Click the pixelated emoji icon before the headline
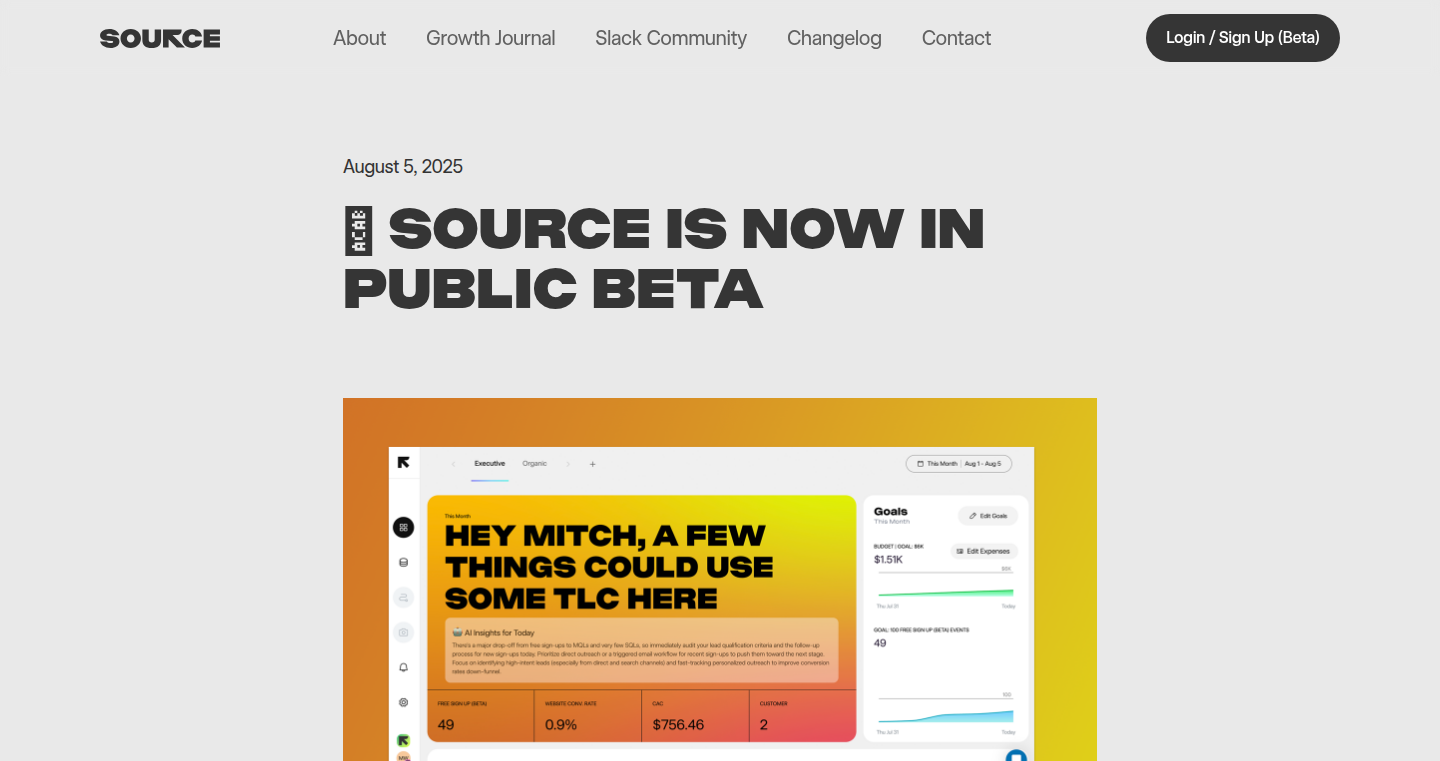1440x761 pixels. (x=358, y=230)
